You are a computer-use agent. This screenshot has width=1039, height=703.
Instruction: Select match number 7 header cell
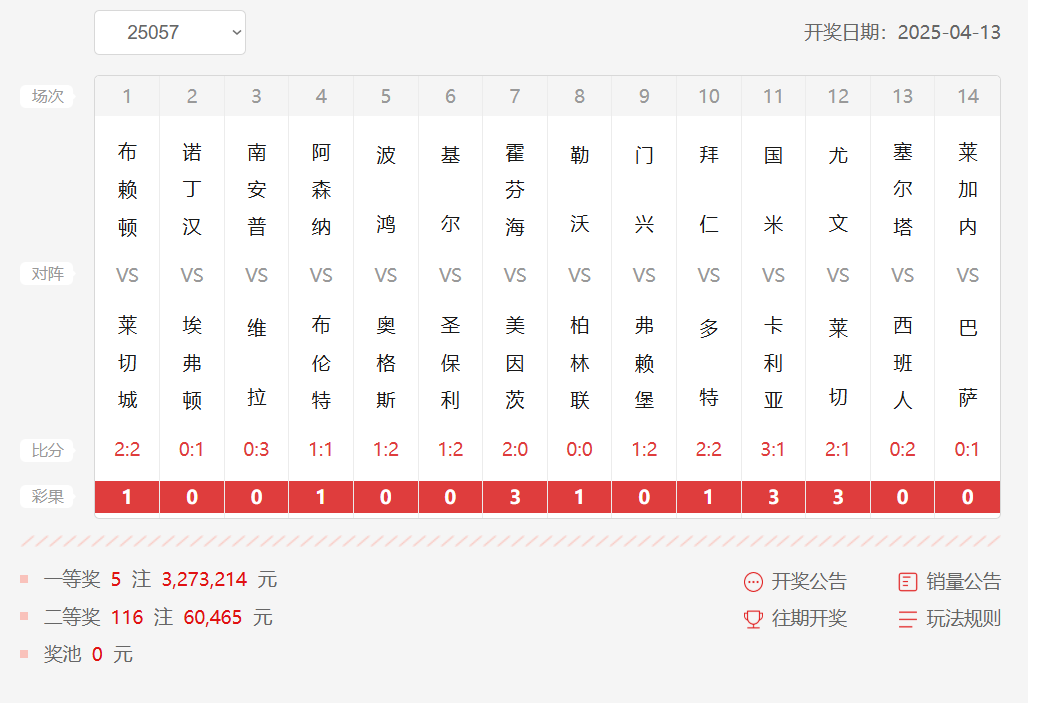point(515,97)
